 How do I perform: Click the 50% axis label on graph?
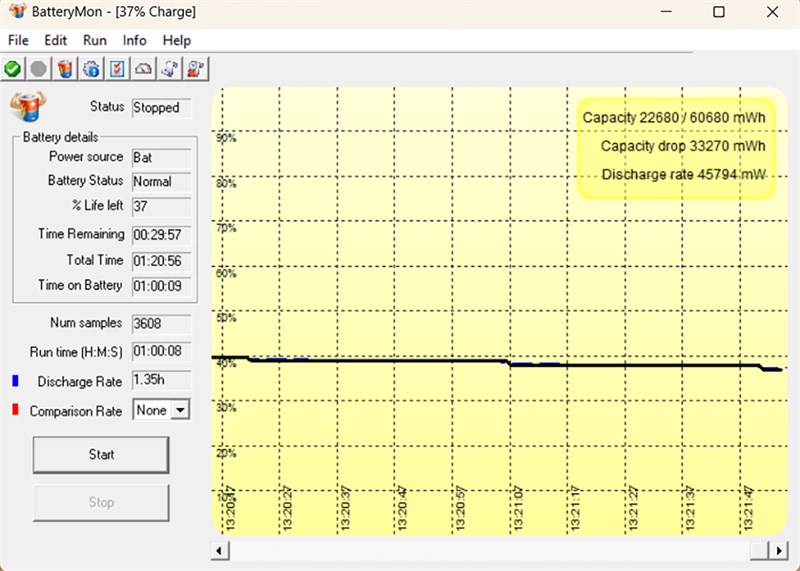[x=226, y=318]
